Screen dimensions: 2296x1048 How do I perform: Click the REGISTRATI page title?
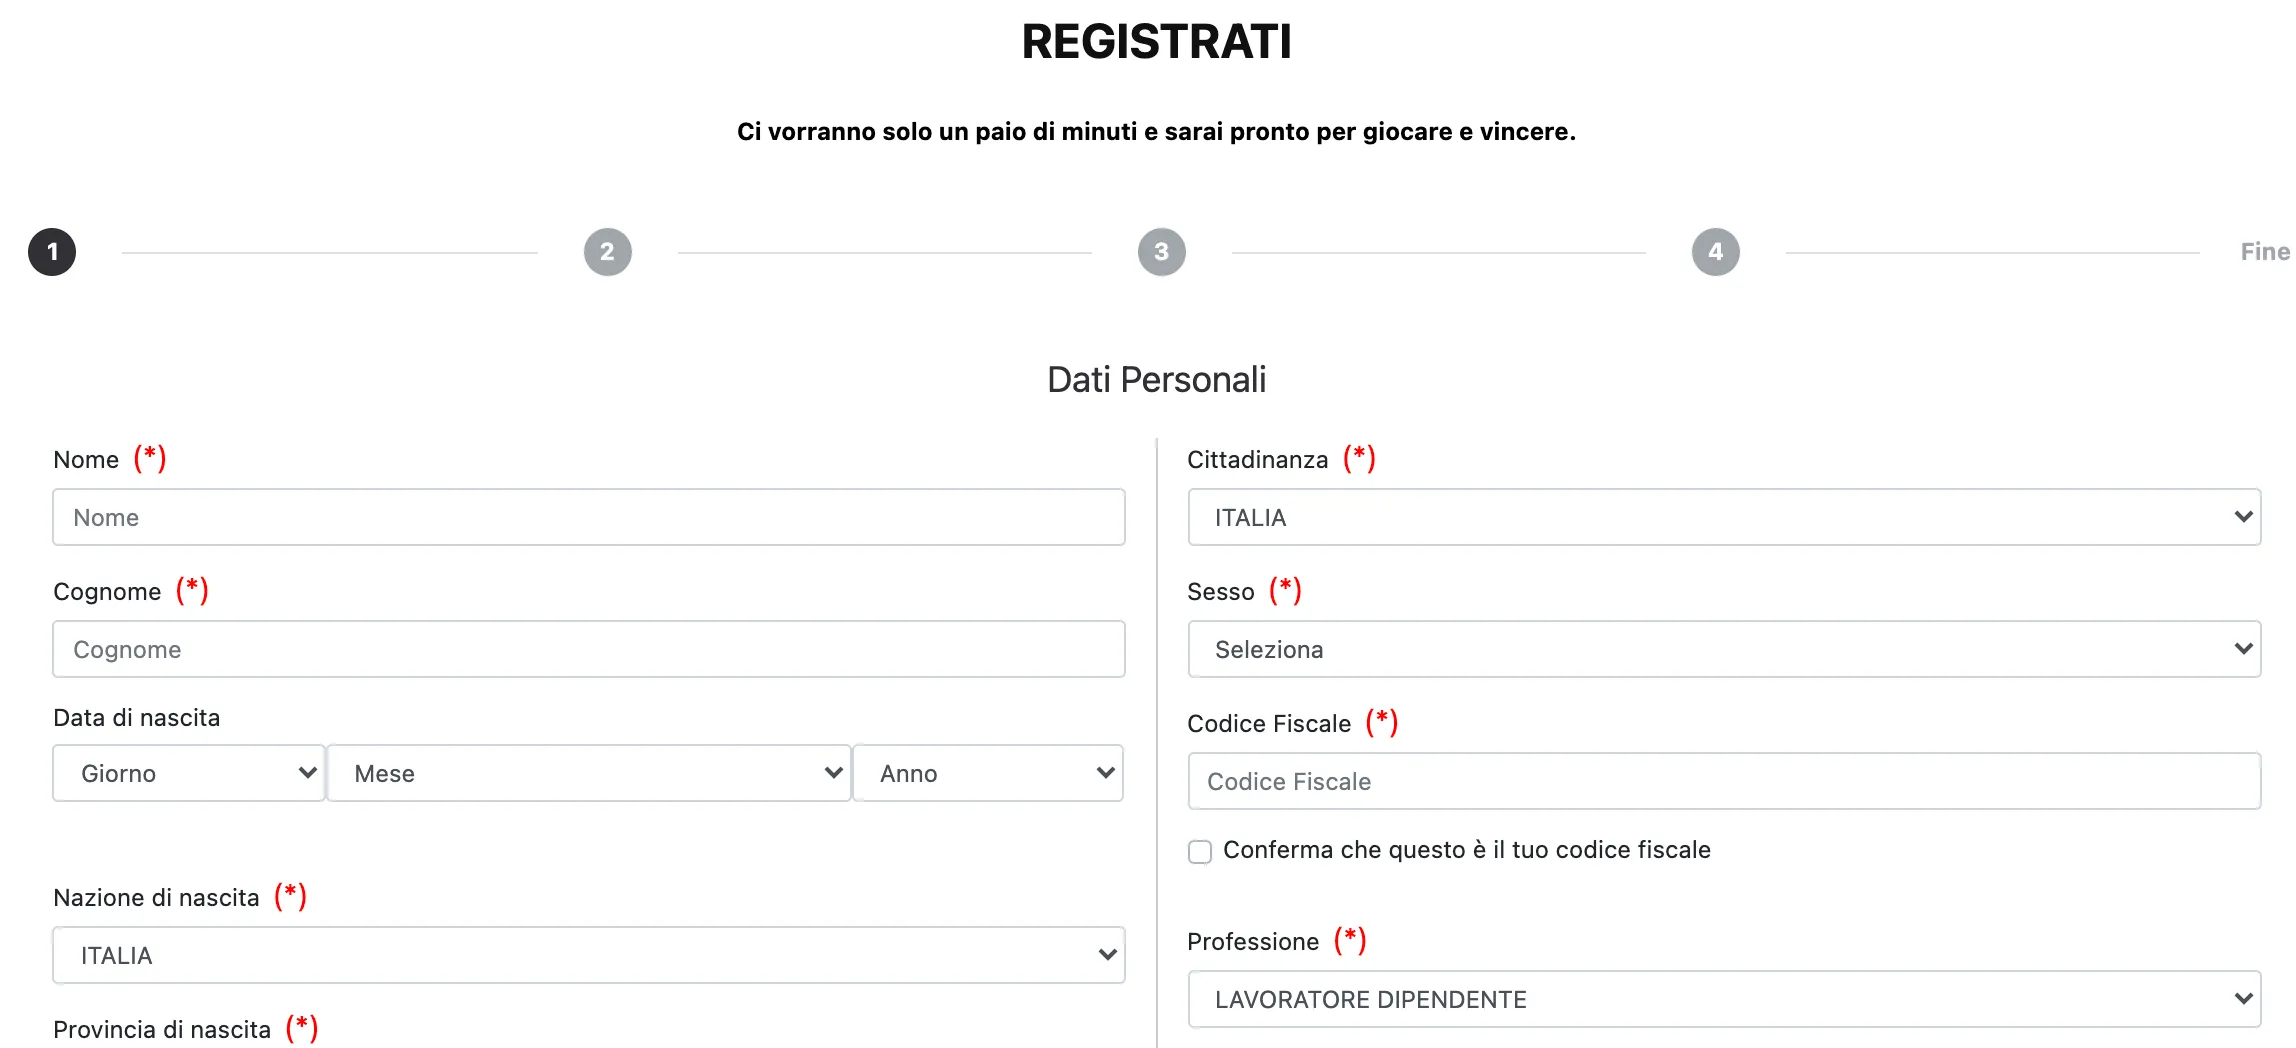pyautogui.click(x=1156, y=42)
